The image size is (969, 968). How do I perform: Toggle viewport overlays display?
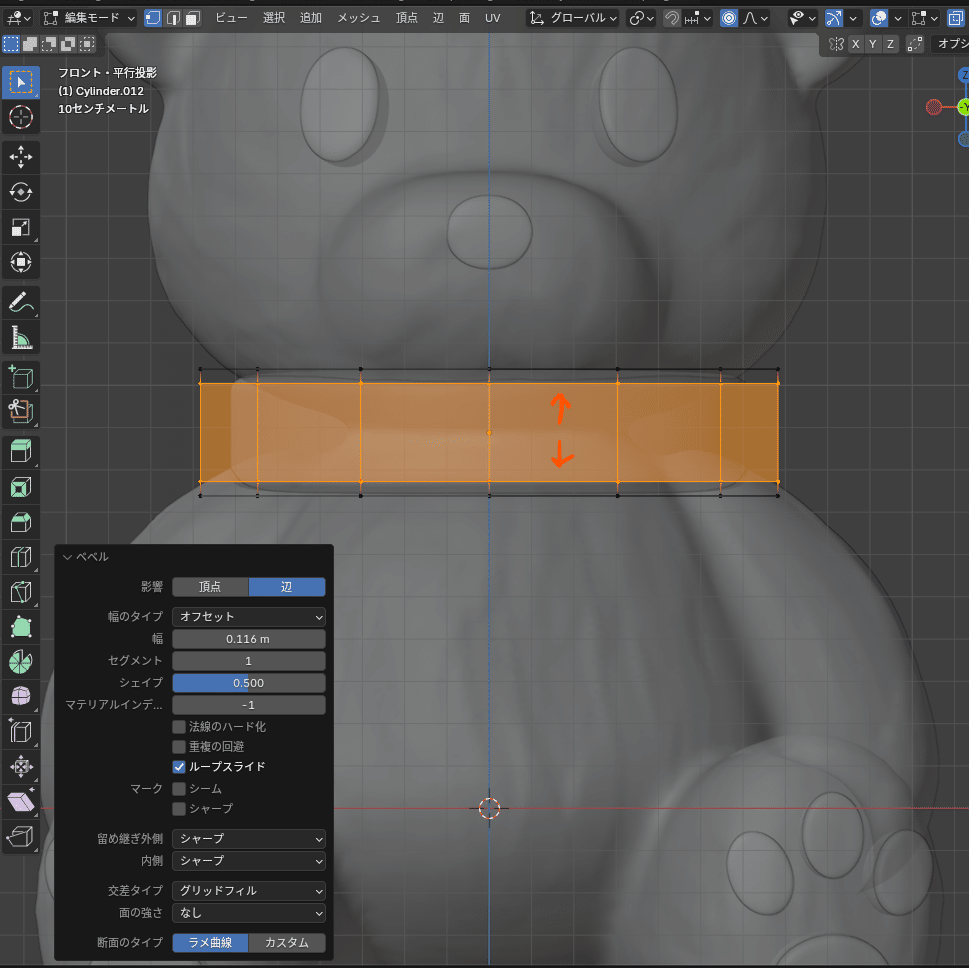click(x=878, y=18)
